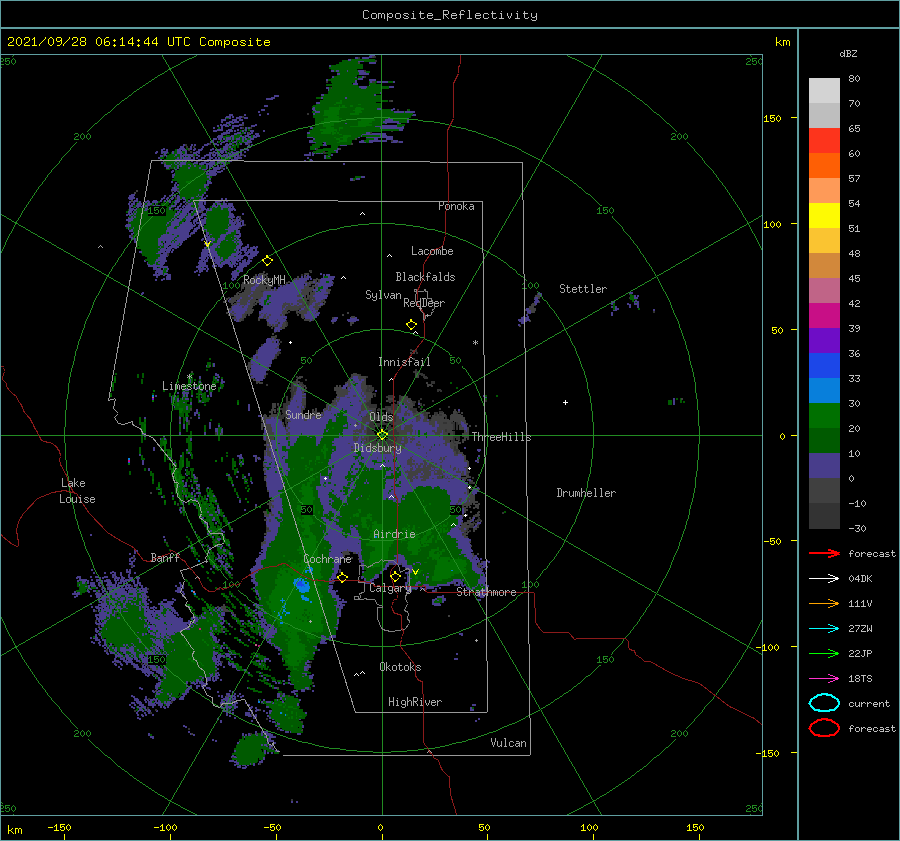This screenshot has width=900, height=841.
Task: Click the Strathmore city label
Action: coord(486,592)
